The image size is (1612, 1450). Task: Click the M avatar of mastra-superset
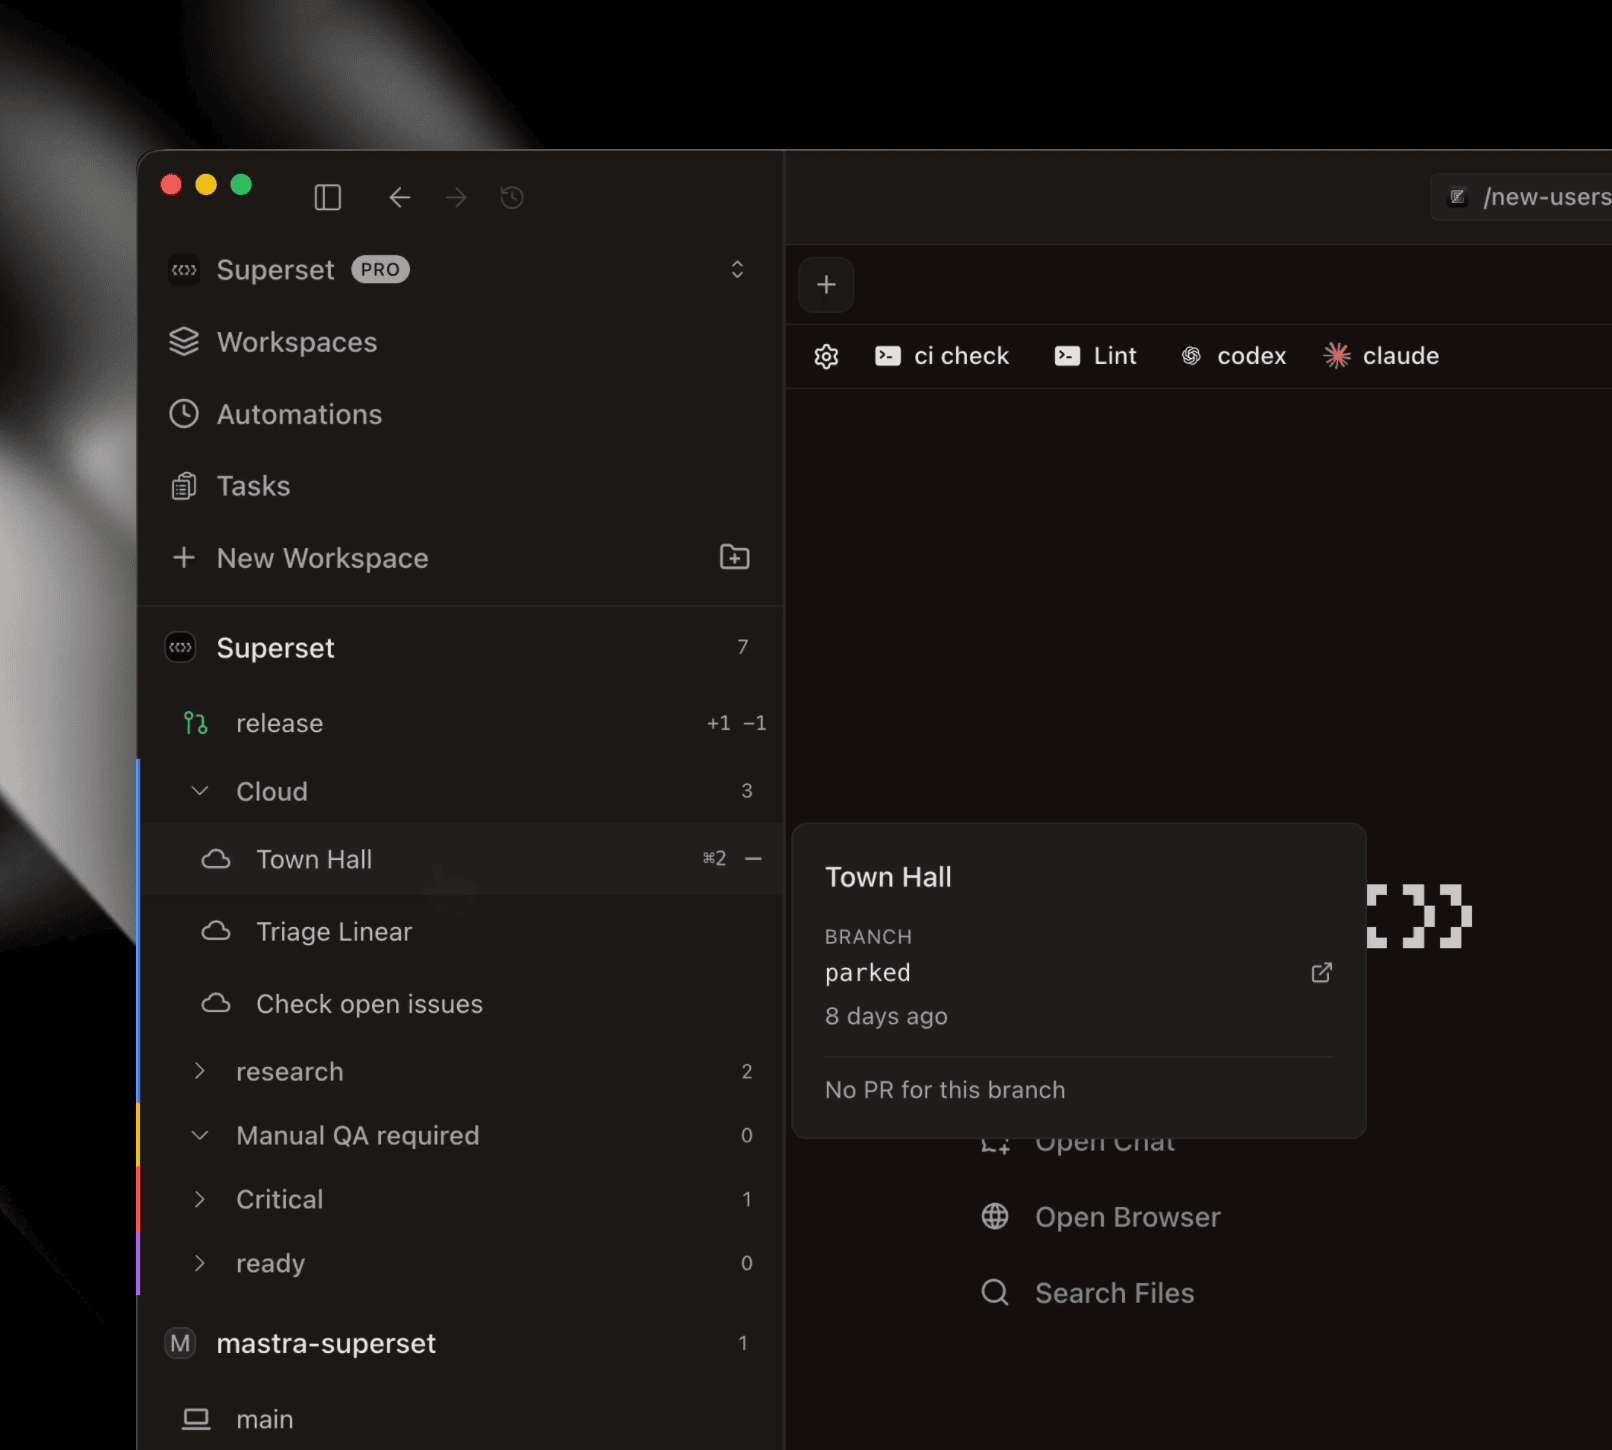[180, 1343]
